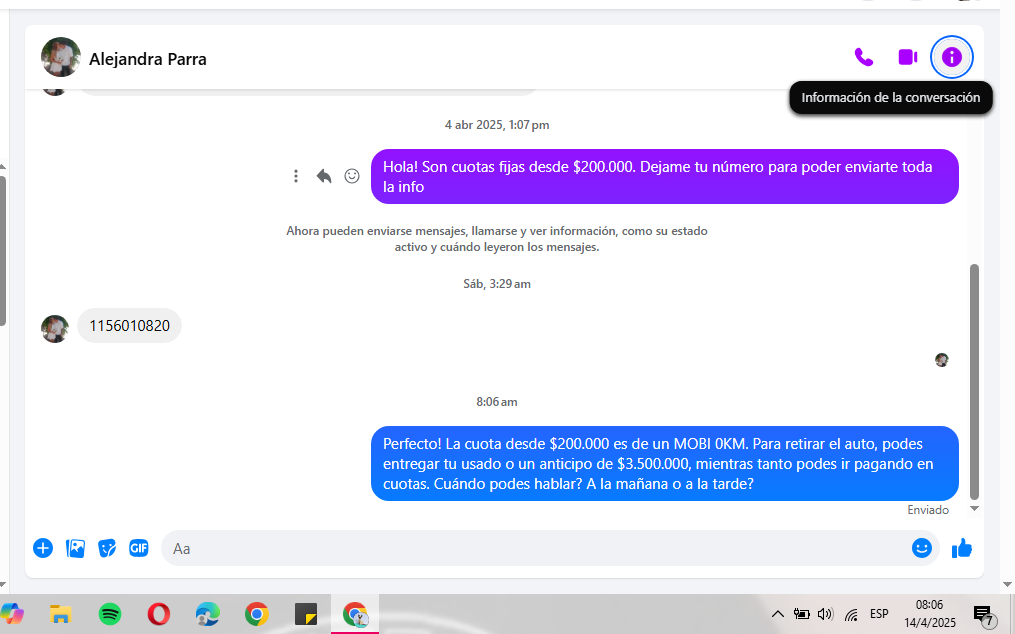This screenshot has height=634, width=1015.
Task: Open Google Chrome from the taskbar
Action: 257,614
